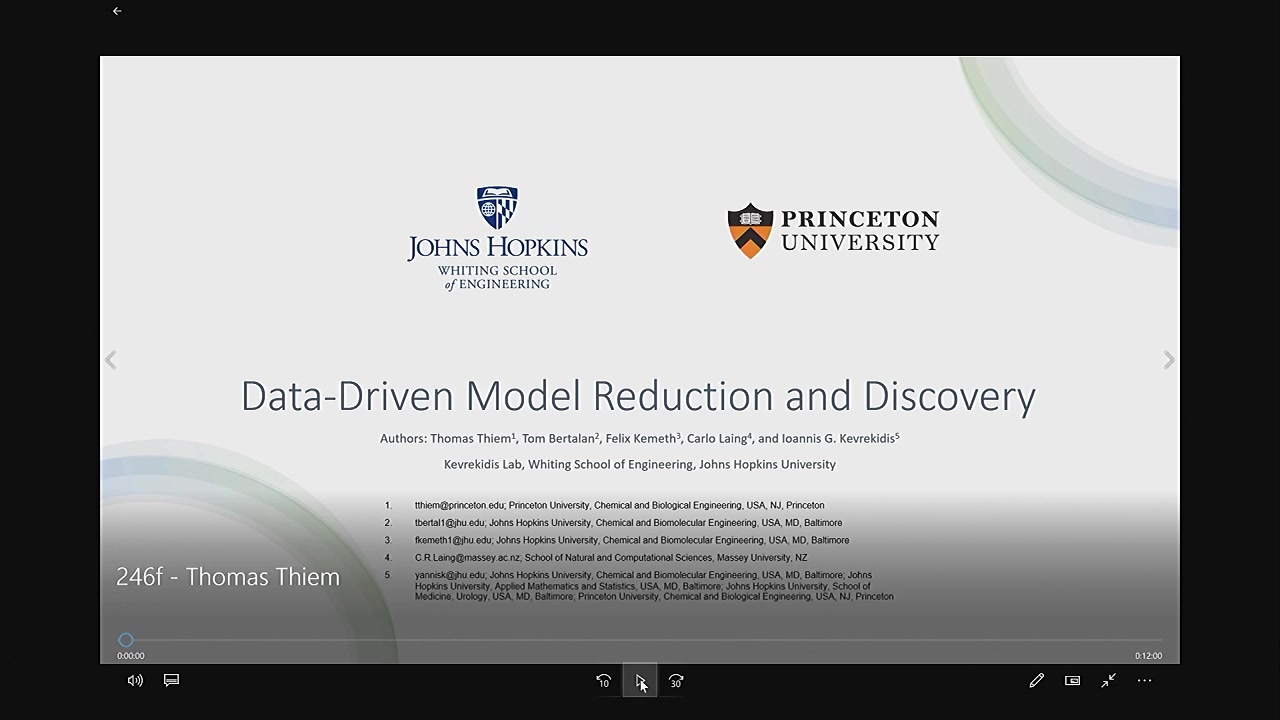Click the fkemeth1@jhu.edu affiliation line
The height and width of the screenshot is (720, 1280).
coord(631,540)
